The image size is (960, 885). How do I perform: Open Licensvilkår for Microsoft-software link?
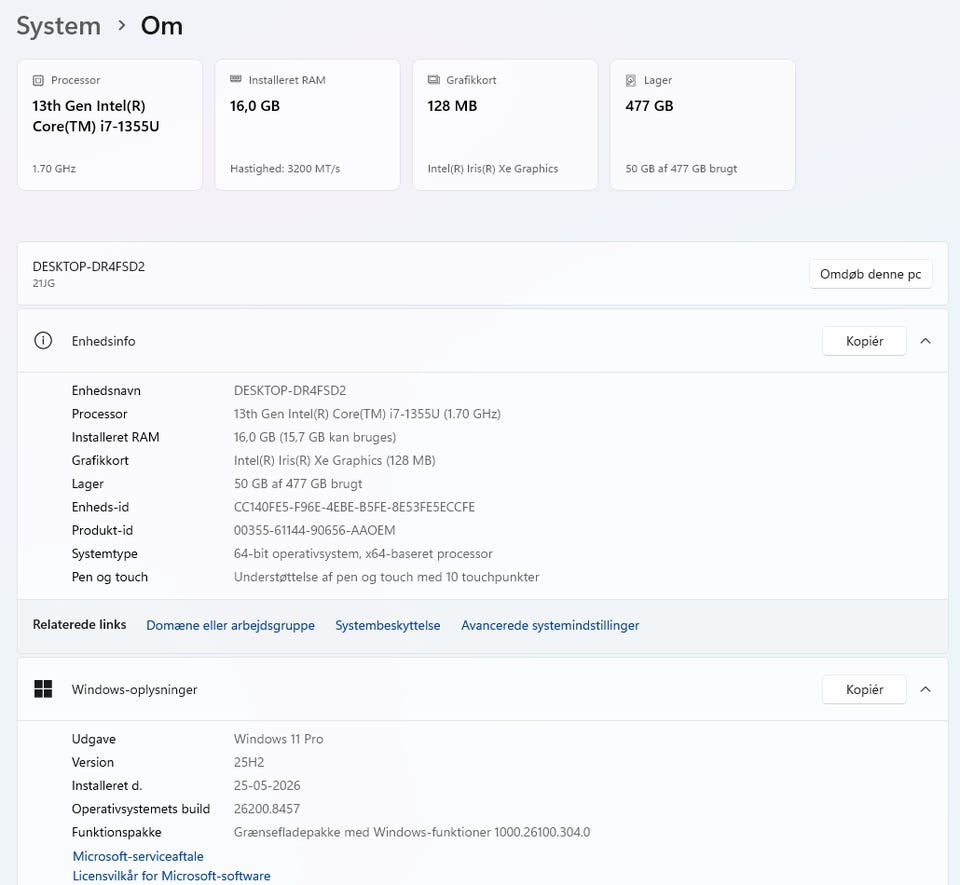(171, 876)
